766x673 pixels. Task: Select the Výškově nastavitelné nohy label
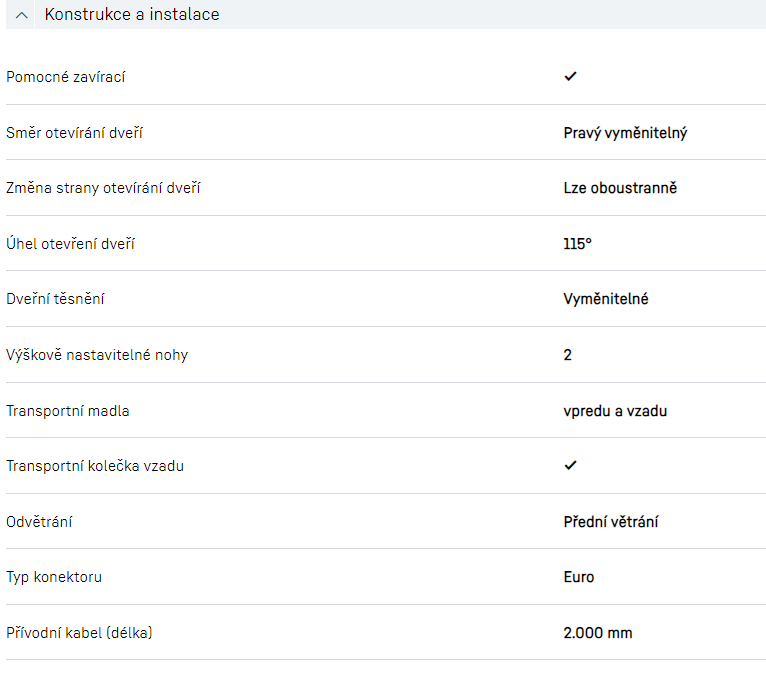97,355
